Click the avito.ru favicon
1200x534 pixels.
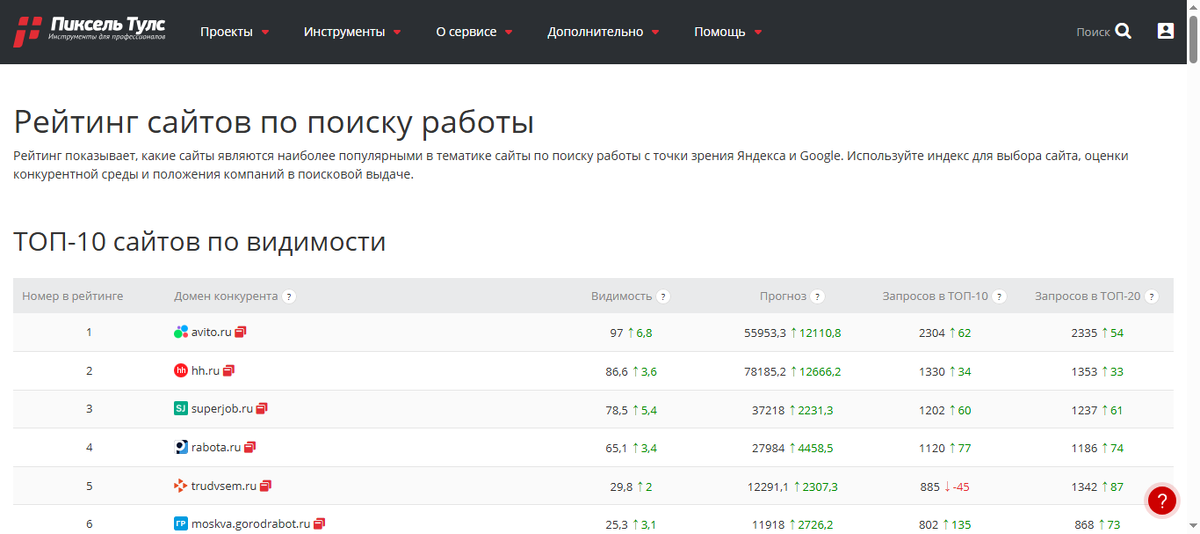(181, 332)
